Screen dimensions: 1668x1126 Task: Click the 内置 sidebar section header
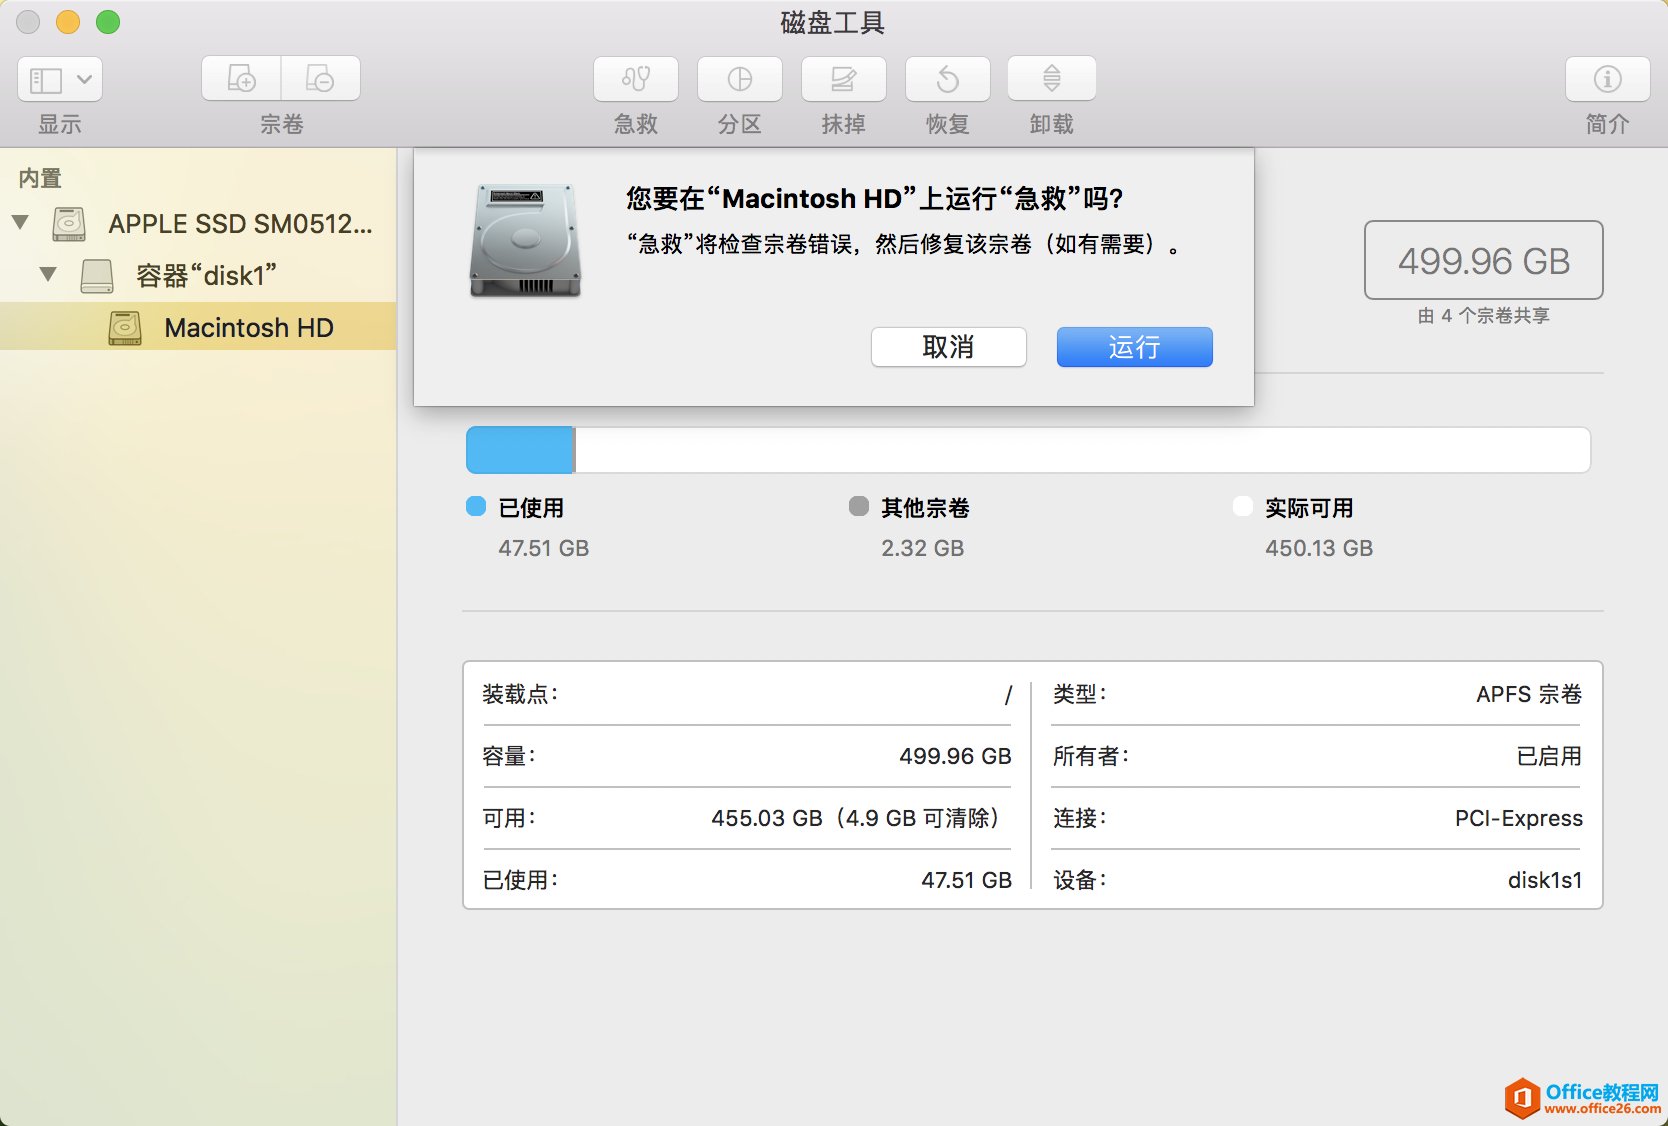tap(40, 178)
